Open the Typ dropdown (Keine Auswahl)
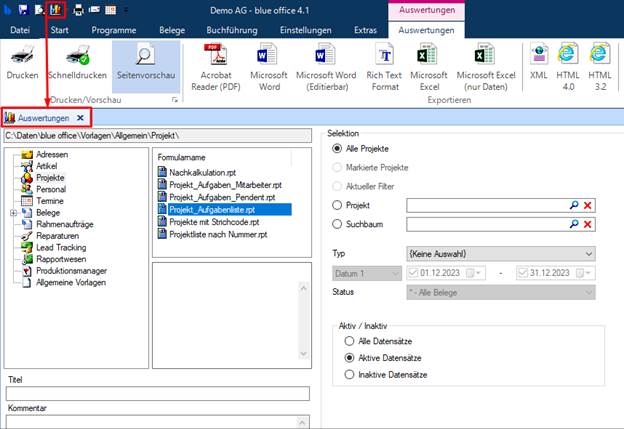624x429 pixels. click(x=501, y=254)
